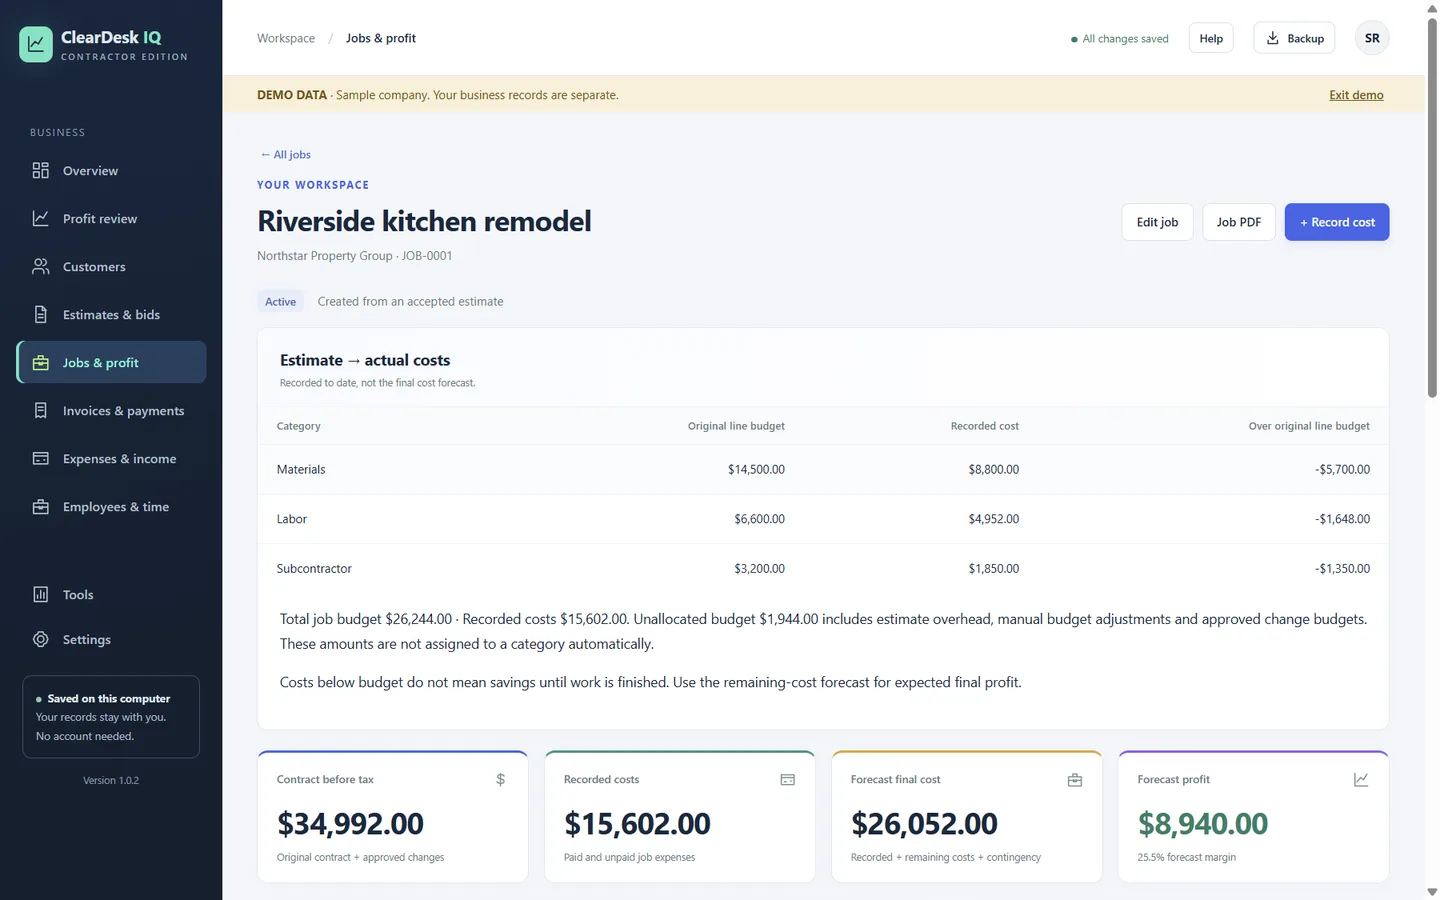Click the $8,800.00 recorded cost cell
The height and width of the screenshot is (900, 1440).
(x=994, y=469)
